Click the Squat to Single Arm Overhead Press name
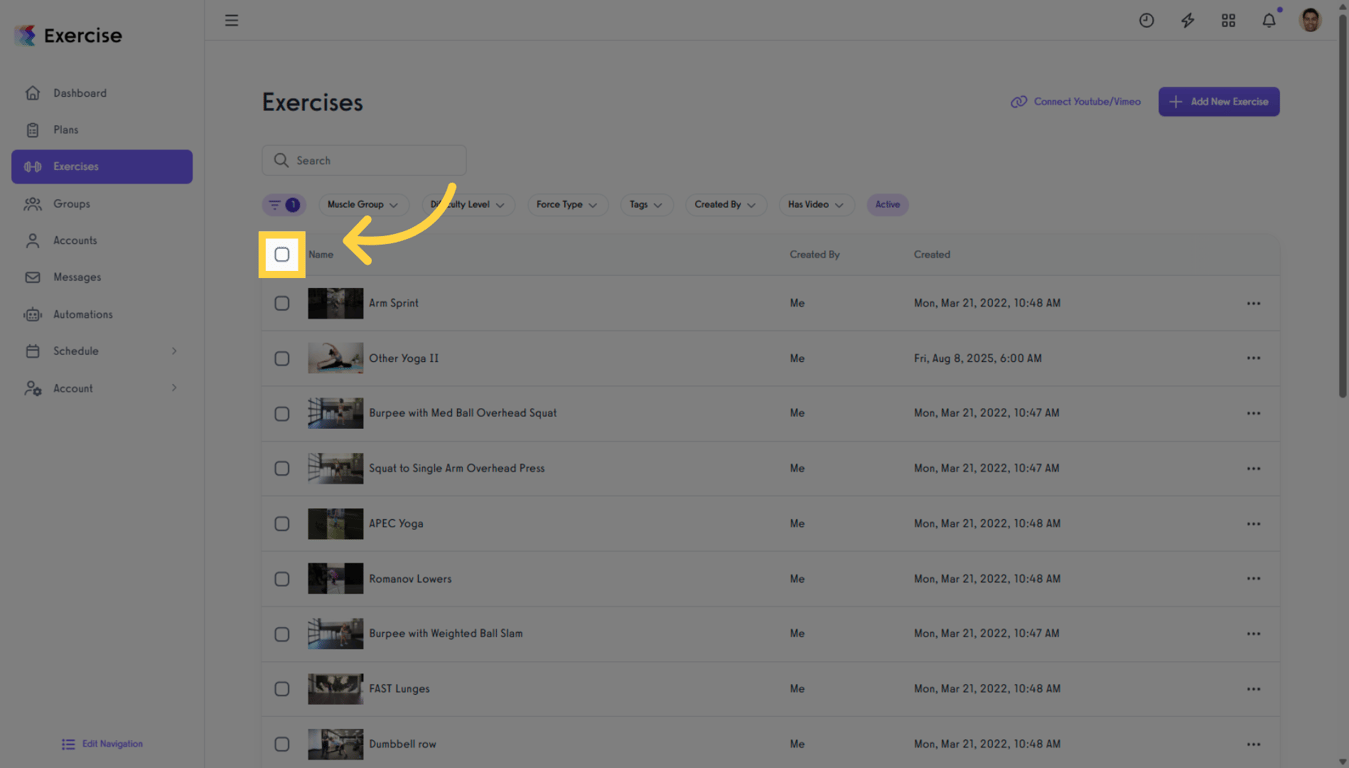Image resolution: width=1349 pixels, height=768 pixels. pyautogui.click(x=457, y=468)
